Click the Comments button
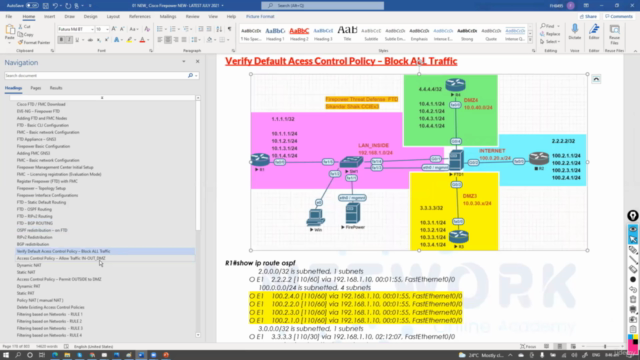The height and width of the screenshot is (360, 640). pos(619,17)
